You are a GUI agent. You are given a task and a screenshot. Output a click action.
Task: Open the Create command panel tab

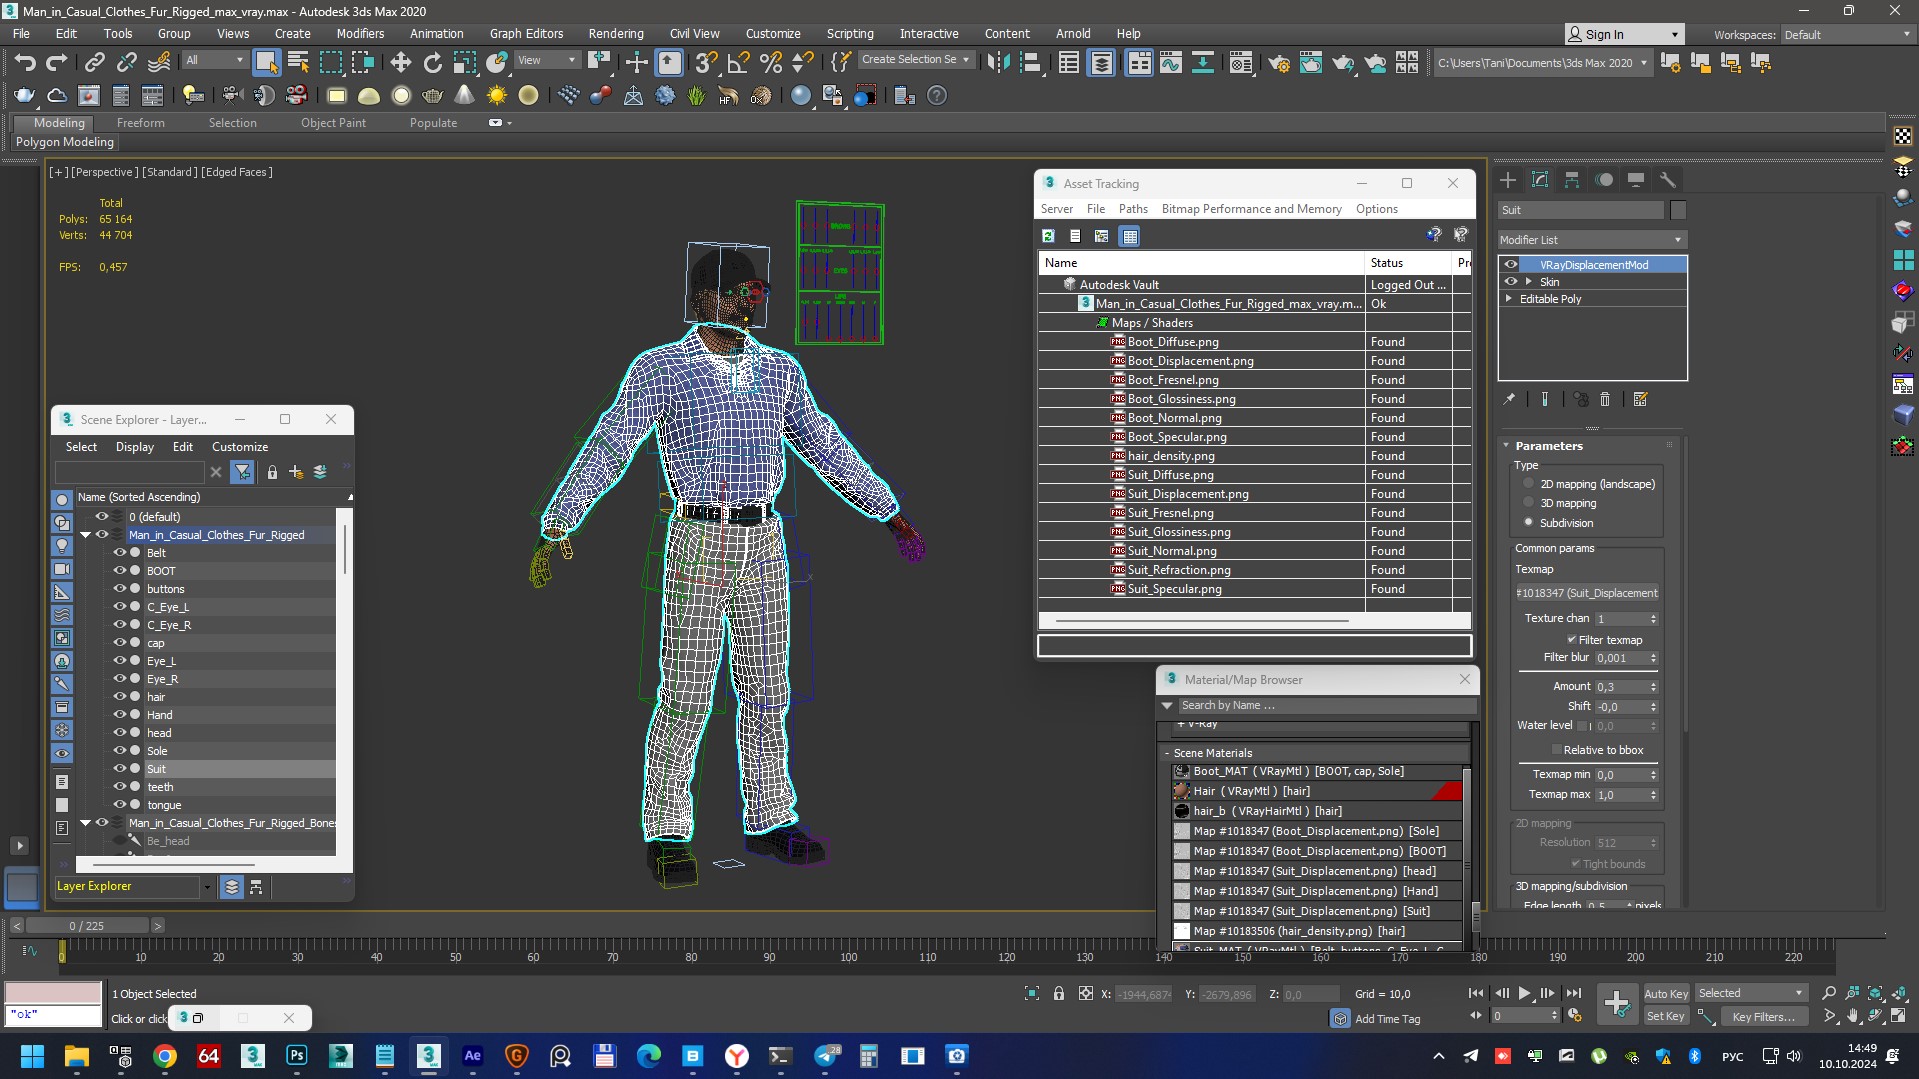pos(1508,180)
